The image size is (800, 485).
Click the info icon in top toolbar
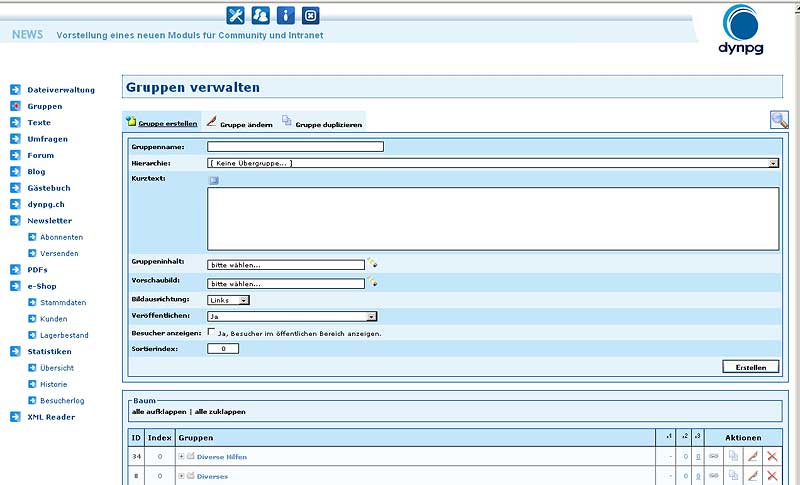(x=286, y=15)
